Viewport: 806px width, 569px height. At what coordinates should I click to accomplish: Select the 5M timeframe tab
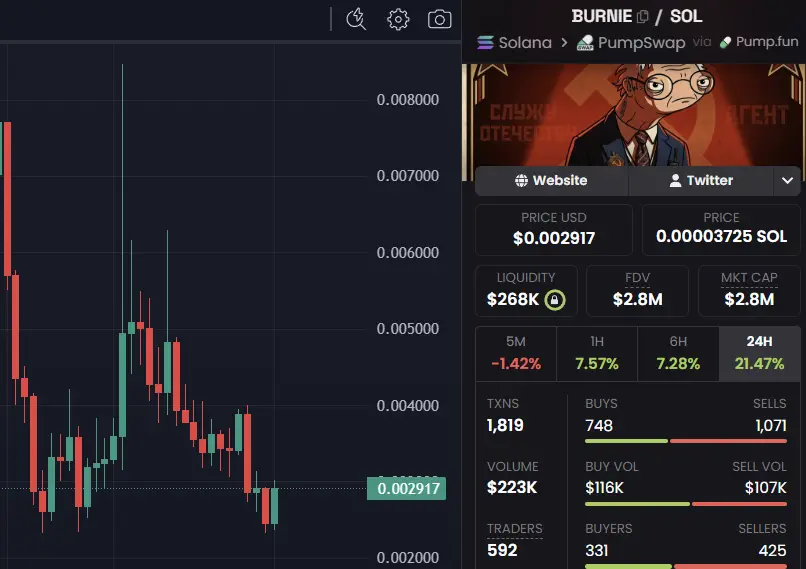tap(516, 354)
